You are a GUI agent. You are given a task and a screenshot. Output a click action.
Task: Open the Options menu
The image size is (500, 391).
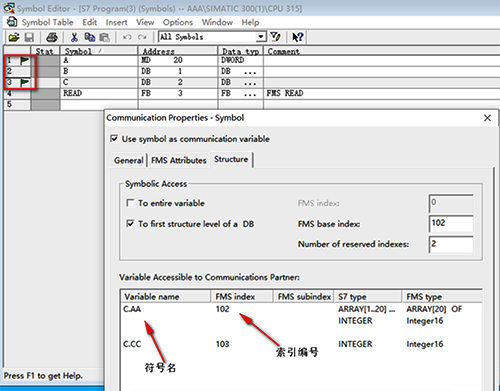(178, 22)
